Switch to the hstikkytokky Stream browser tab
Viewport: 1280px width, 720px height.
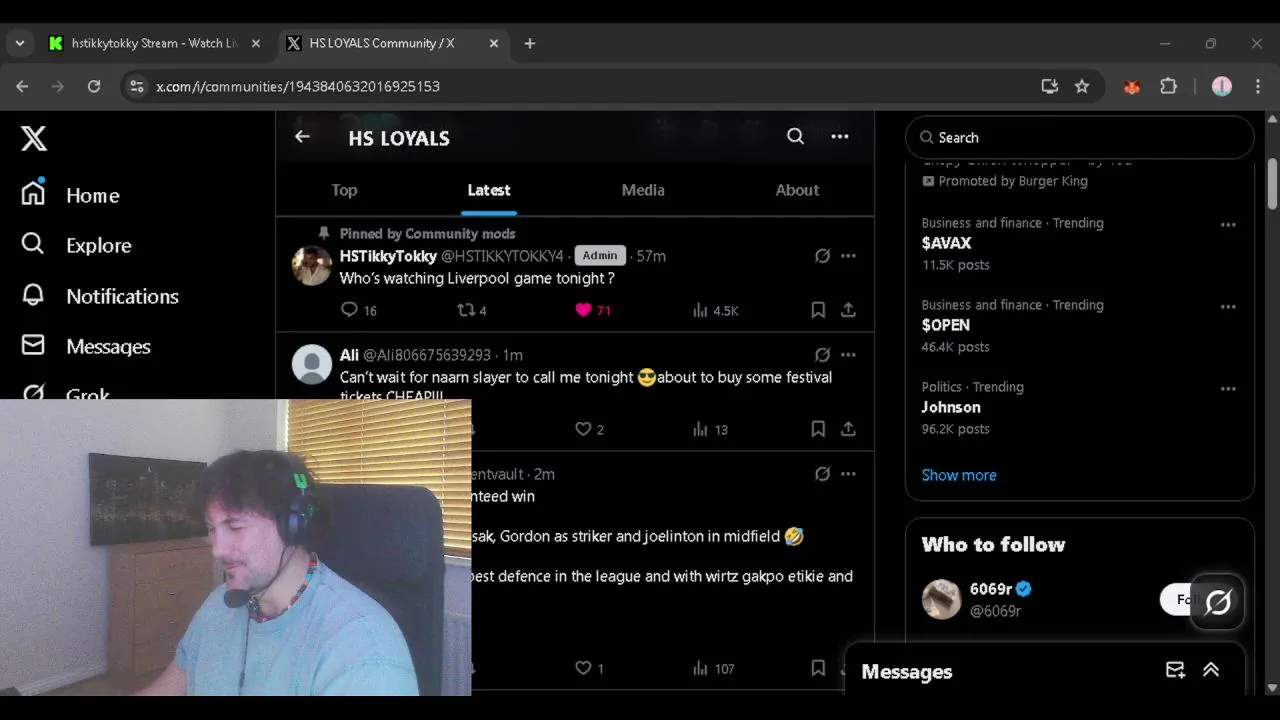155,43
